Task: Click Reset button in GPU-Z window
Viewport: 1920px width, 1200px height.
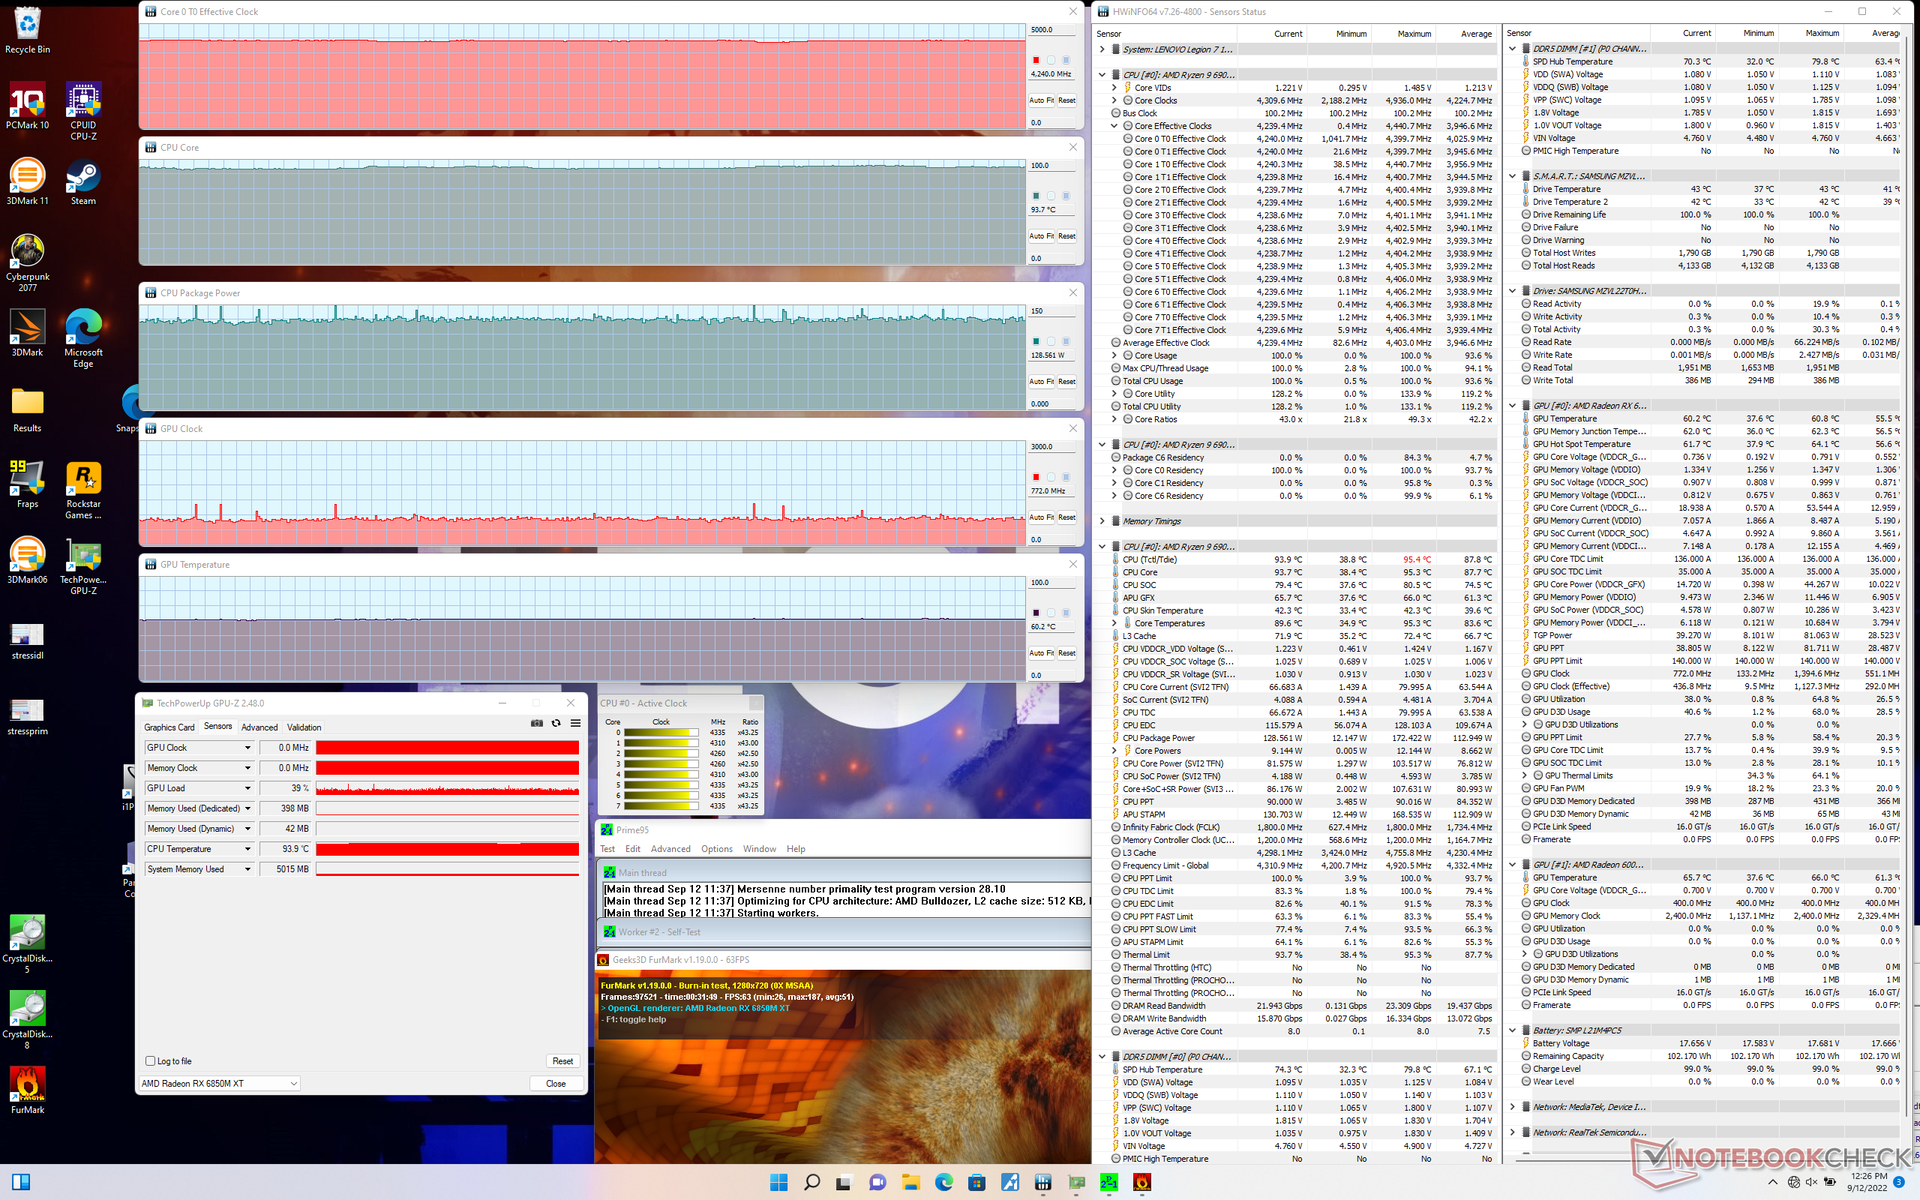Action: point(562,1061)
